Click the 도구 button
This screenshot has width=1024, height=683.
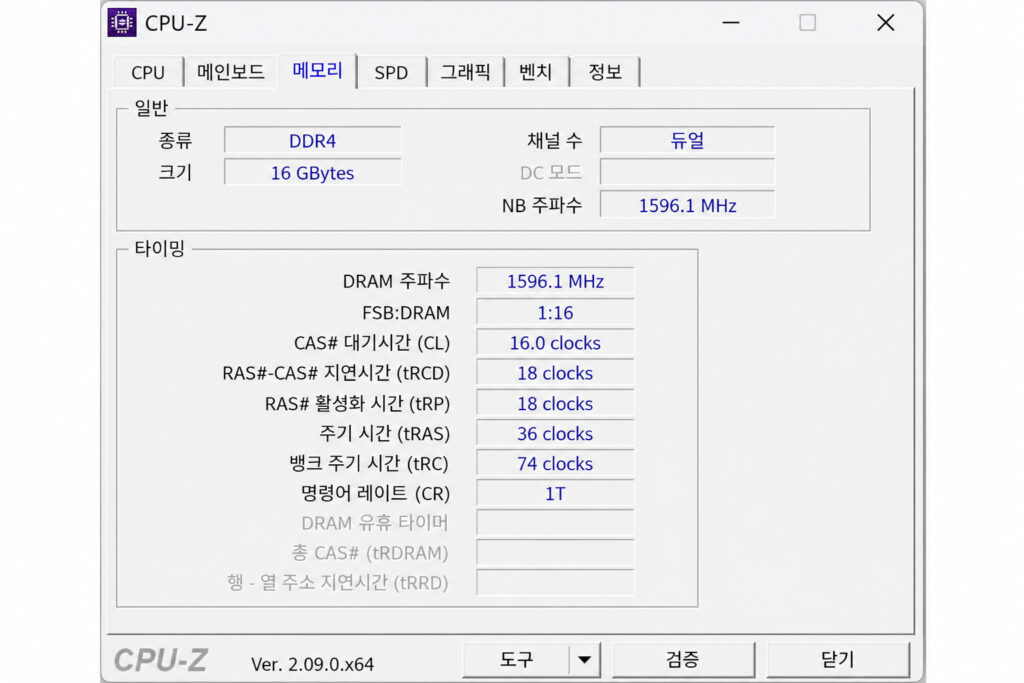point(516,659)
